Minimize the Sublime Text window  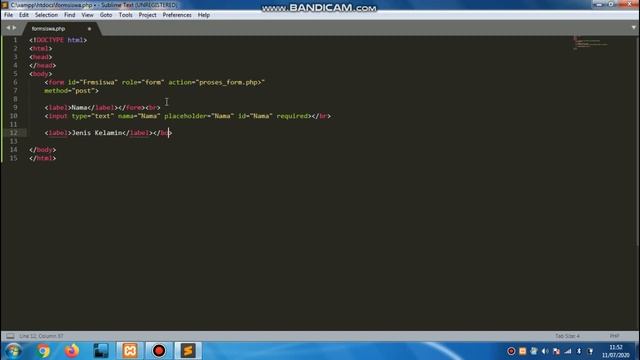(x=599, y=4)
